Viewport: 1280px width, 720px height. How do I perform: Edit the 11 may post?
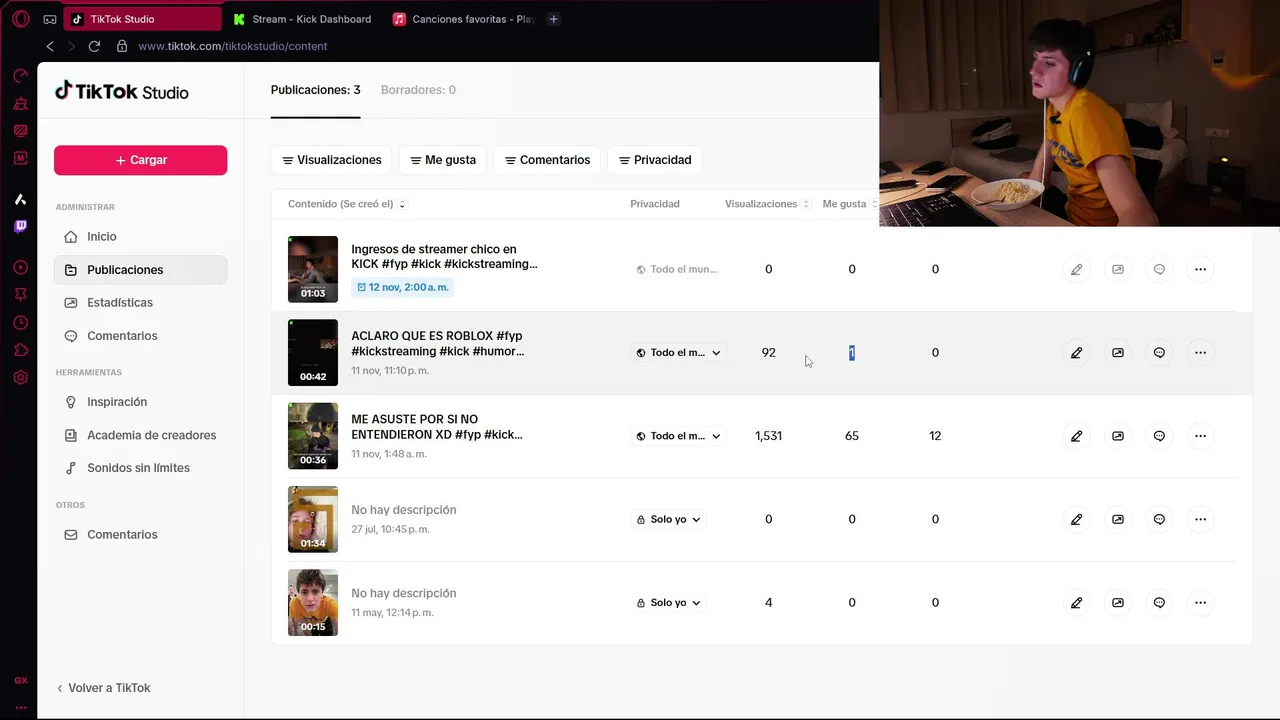point(1076,603)
